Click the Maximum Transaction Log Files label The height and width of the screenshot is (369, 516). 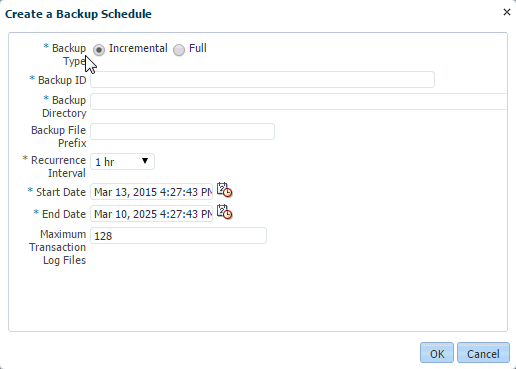58,247
